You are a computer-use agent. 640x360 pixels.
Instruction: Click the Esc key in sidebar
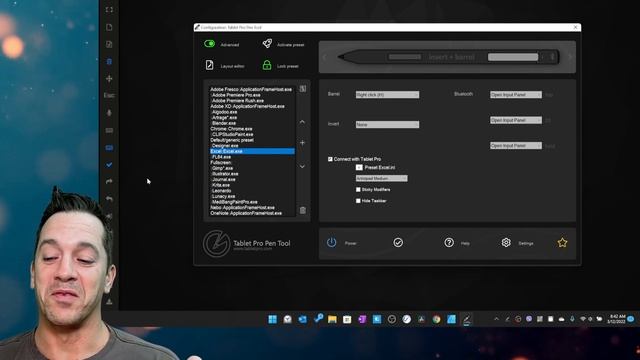[109, 95]
